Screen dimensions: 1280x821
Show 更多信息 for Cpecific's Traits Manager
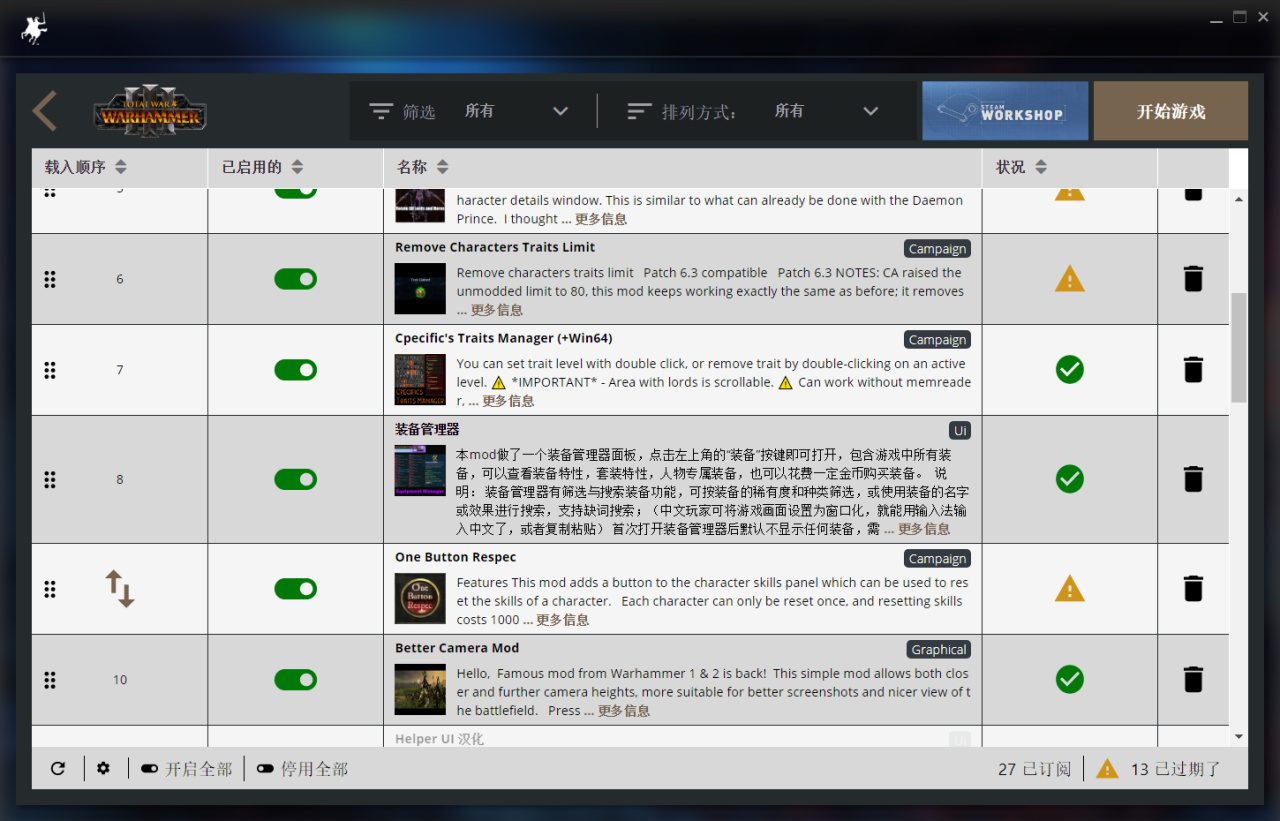[x=508, y=401]
